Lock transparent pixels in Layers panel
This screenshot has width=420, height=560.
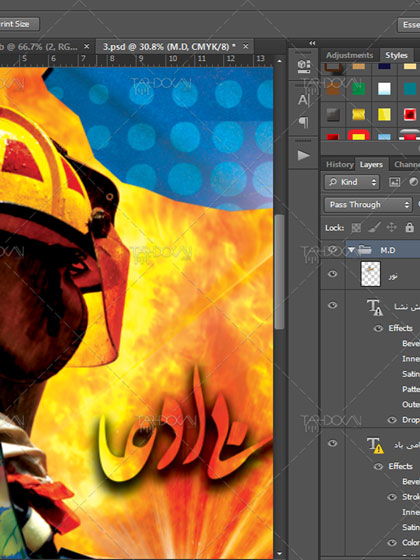coord(356,228)
